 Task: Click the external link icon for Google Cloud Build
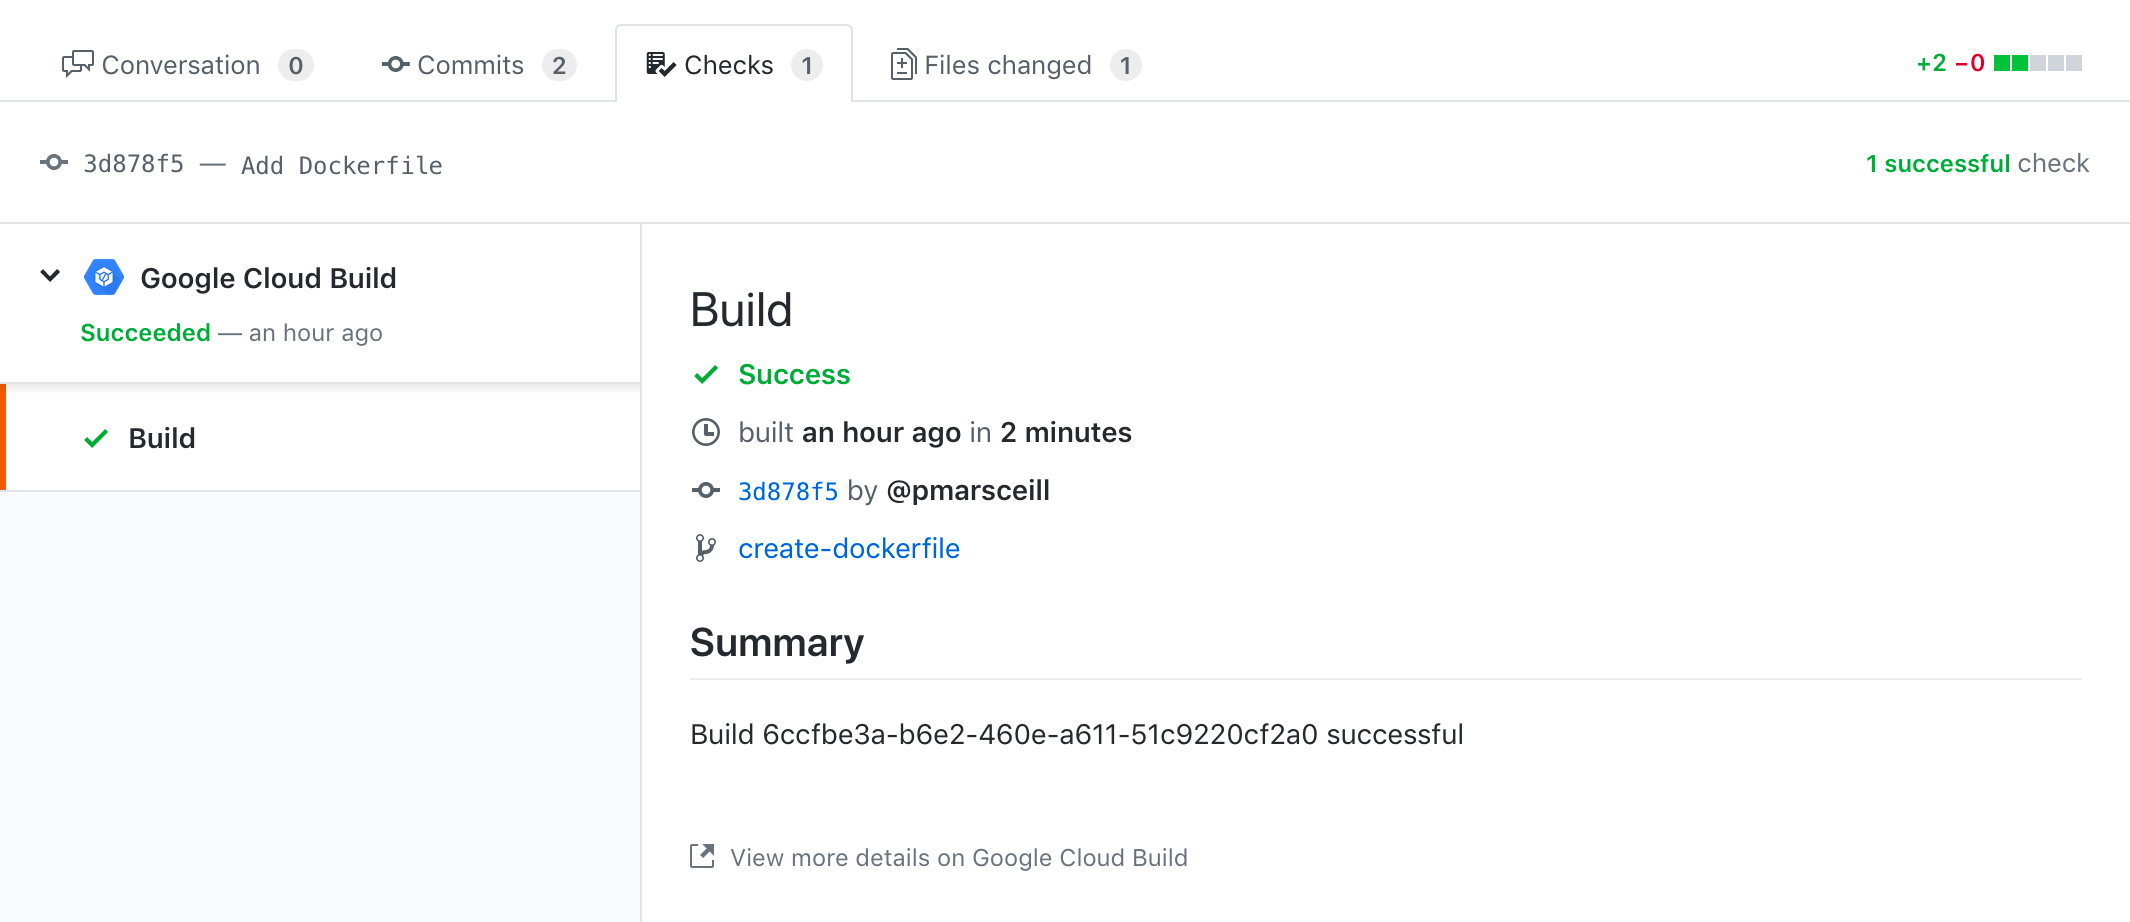tap(703, 856)
